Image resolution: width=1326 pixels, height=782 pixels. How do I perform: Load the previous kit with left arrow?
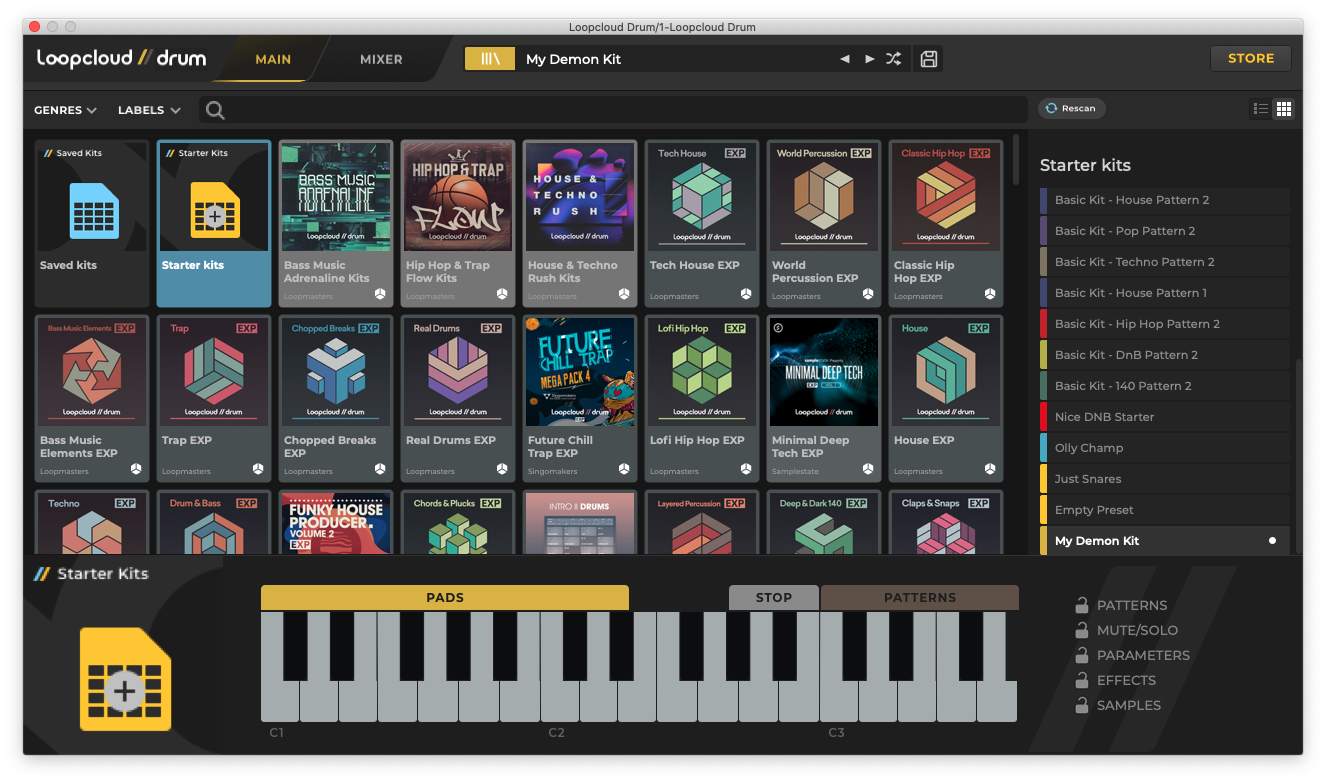pyautogui.click(x=844, y=59)
